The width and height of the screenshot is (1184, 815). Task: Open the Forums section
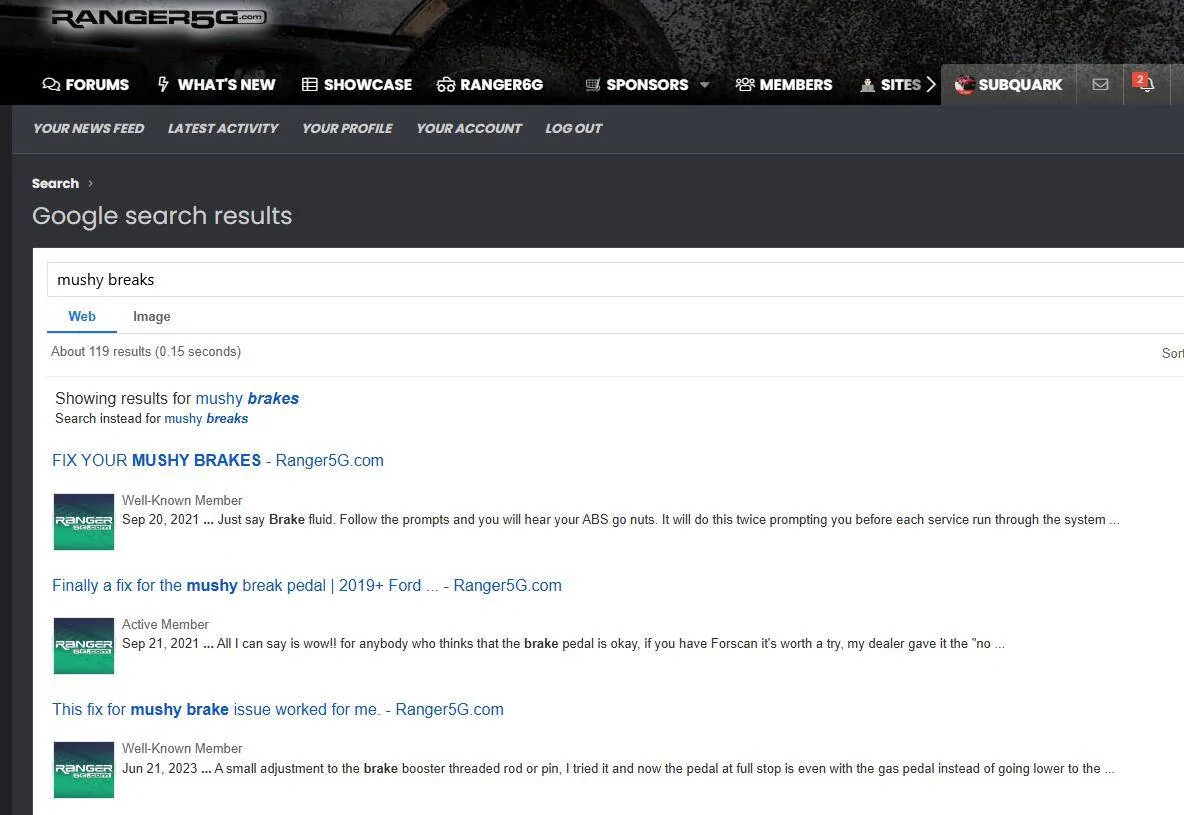pyautogui.click(x=85, y=85)
